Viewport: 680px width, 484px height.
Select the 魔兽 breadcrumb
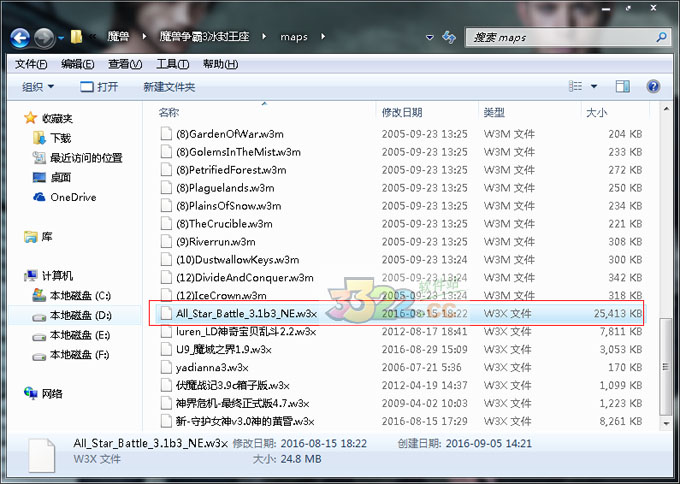tap(118, 37)
